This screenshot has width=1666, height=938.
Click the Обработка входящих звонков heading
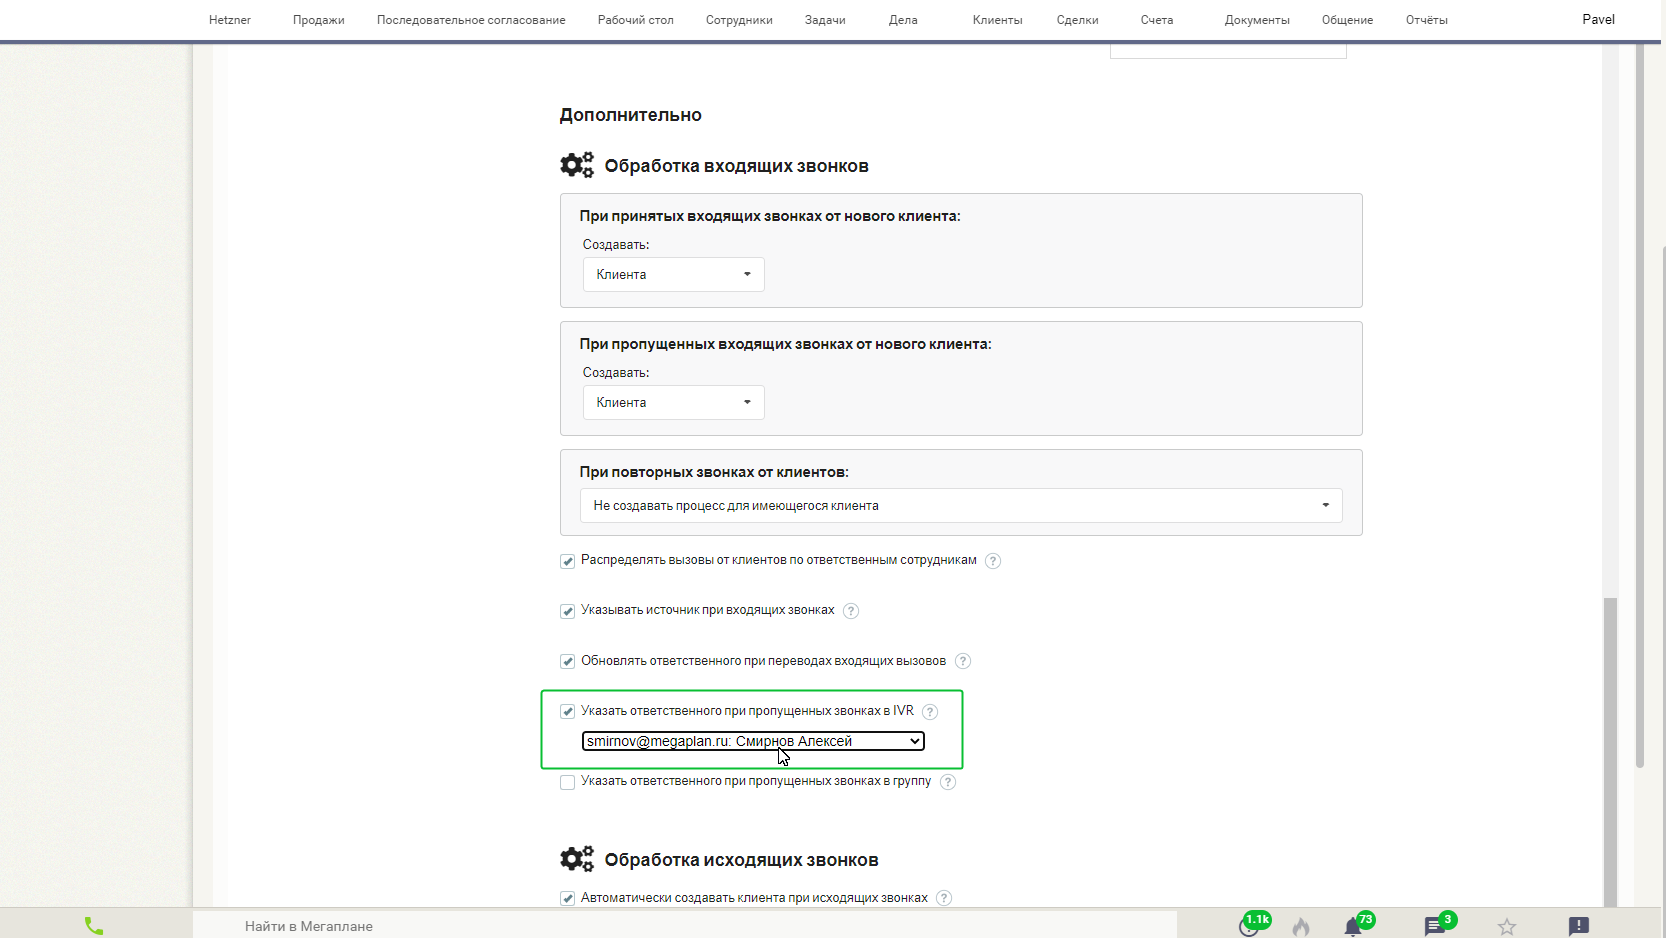736,166
